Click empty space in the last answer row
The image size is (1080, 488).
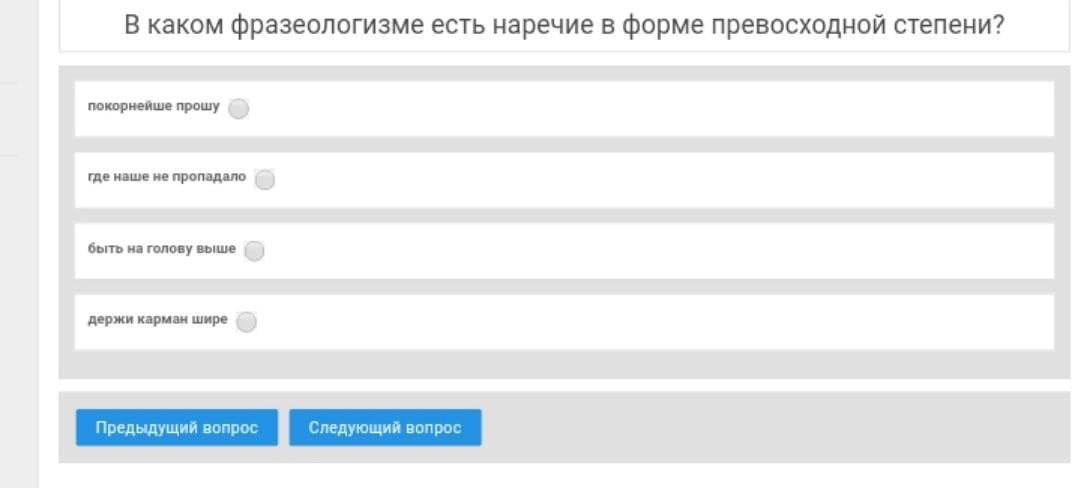coord(650,322)
